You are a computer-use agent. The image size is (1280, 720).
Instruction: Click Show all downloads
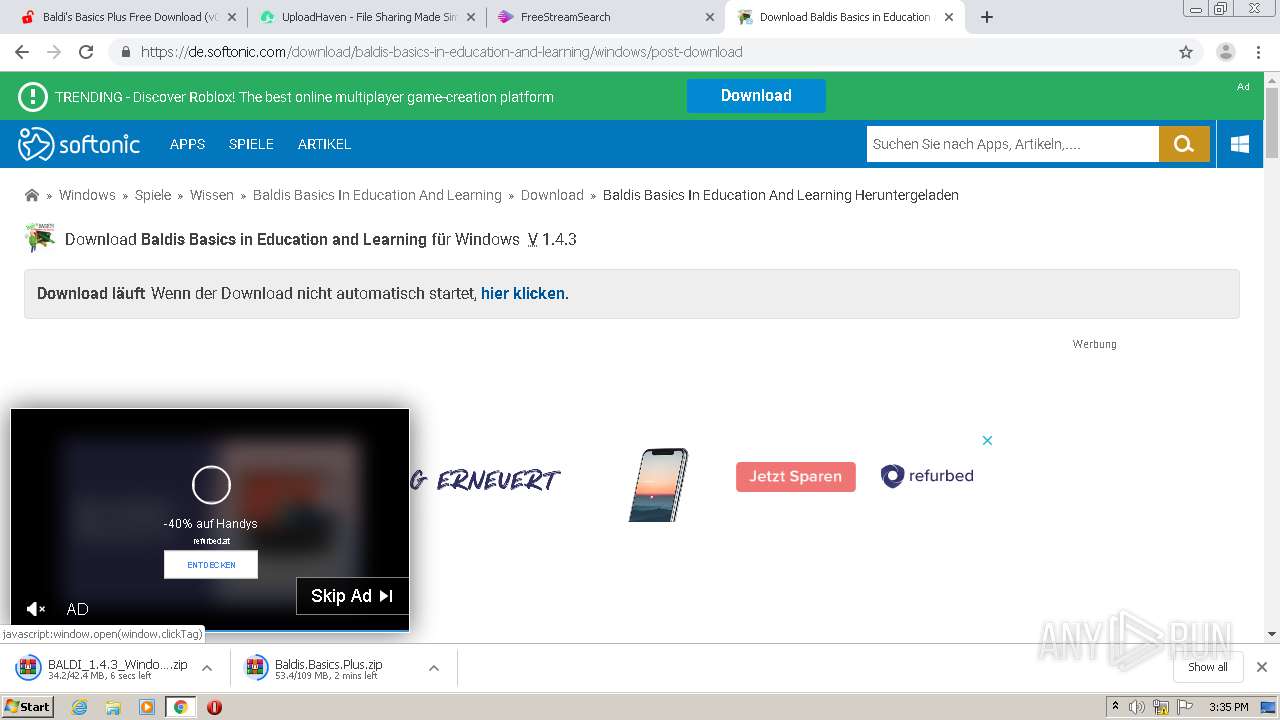point(1208,667)
